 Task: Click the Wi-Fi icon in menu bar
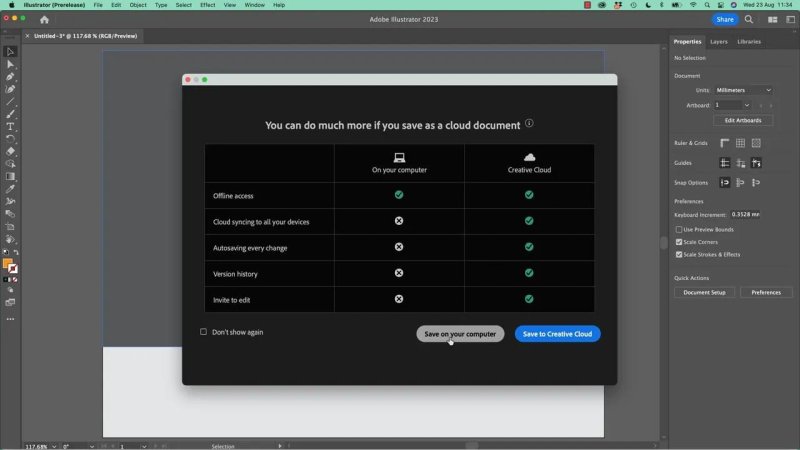[x=693, y=5]
